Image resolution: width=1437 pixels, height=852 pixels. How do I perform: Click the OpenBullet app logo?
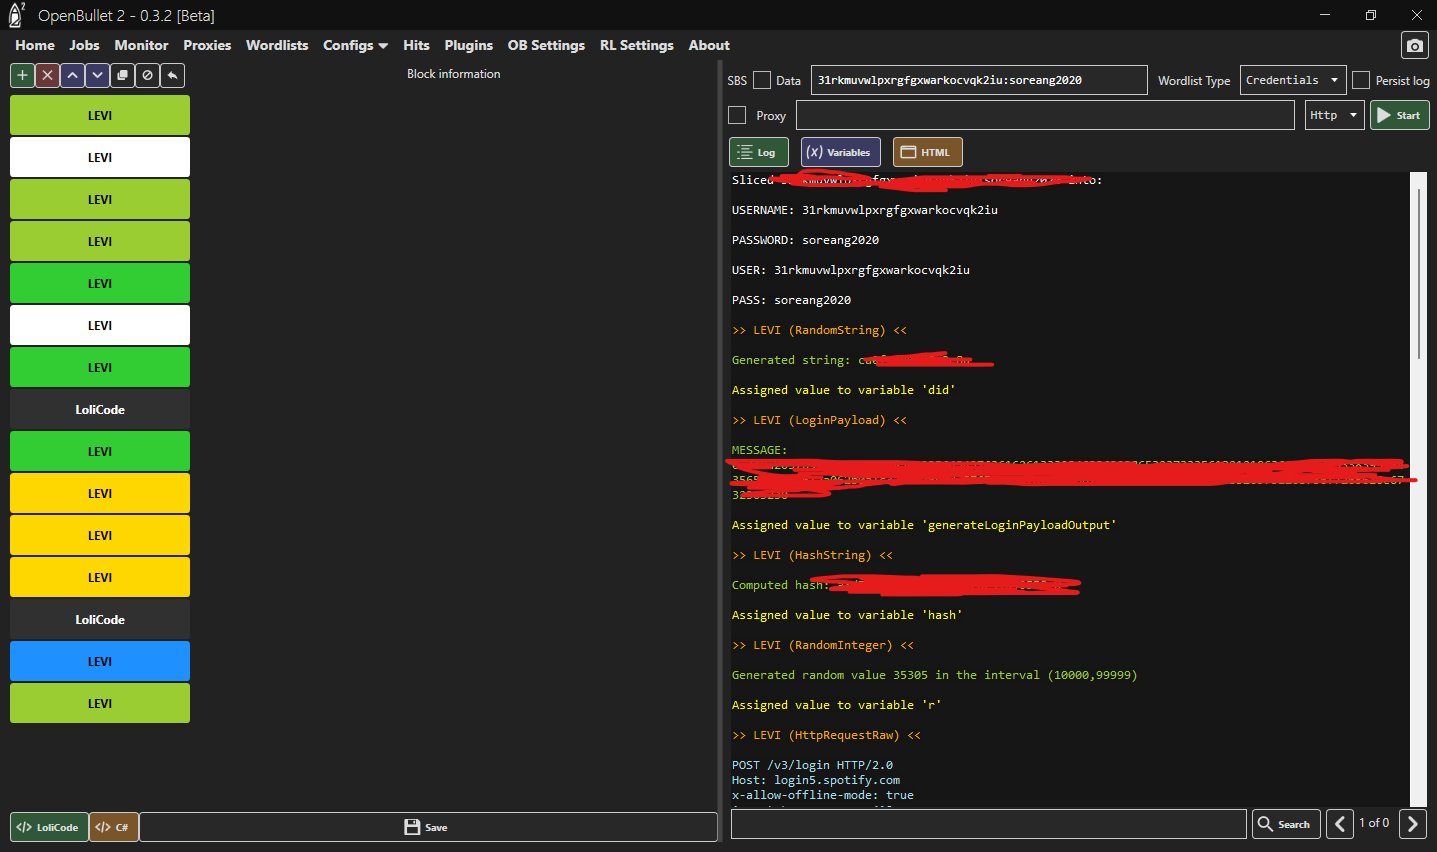point(16,15)
